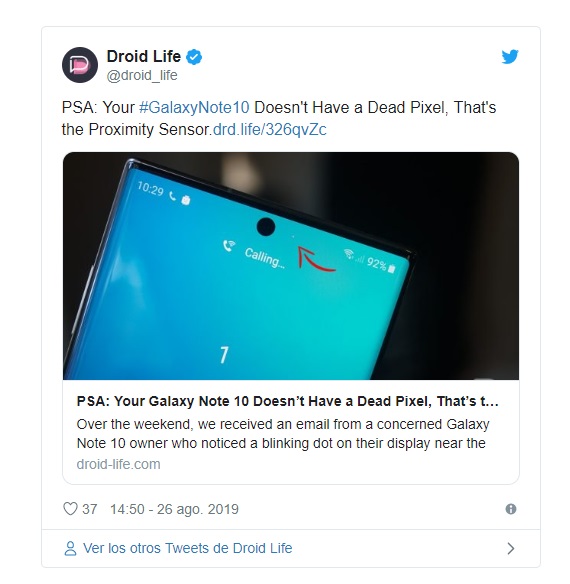This screenshot has width=570, height=584.
Task: Open the 14:50 - 26 ago. 2019 timestamp
Action: (174, 509)
